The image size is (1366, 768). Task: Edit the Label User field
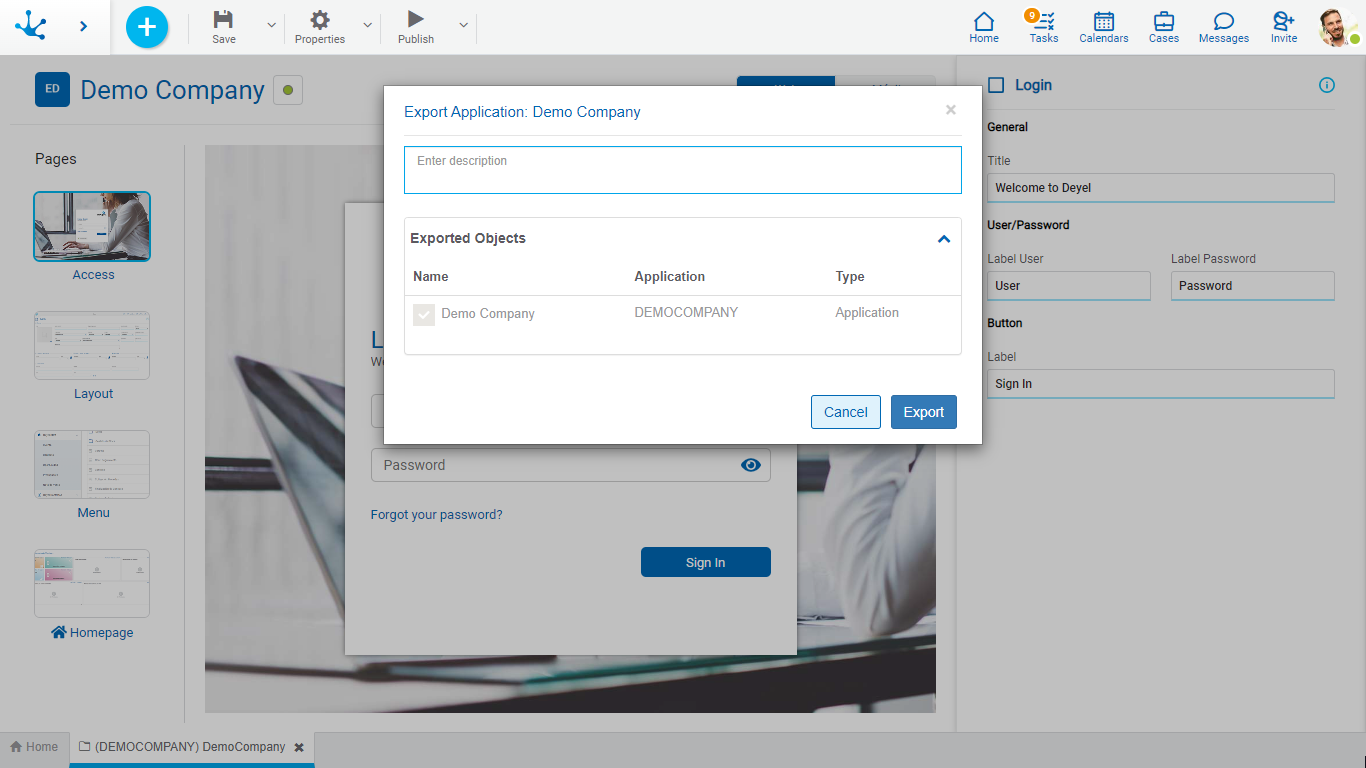tap(1069, 286)
